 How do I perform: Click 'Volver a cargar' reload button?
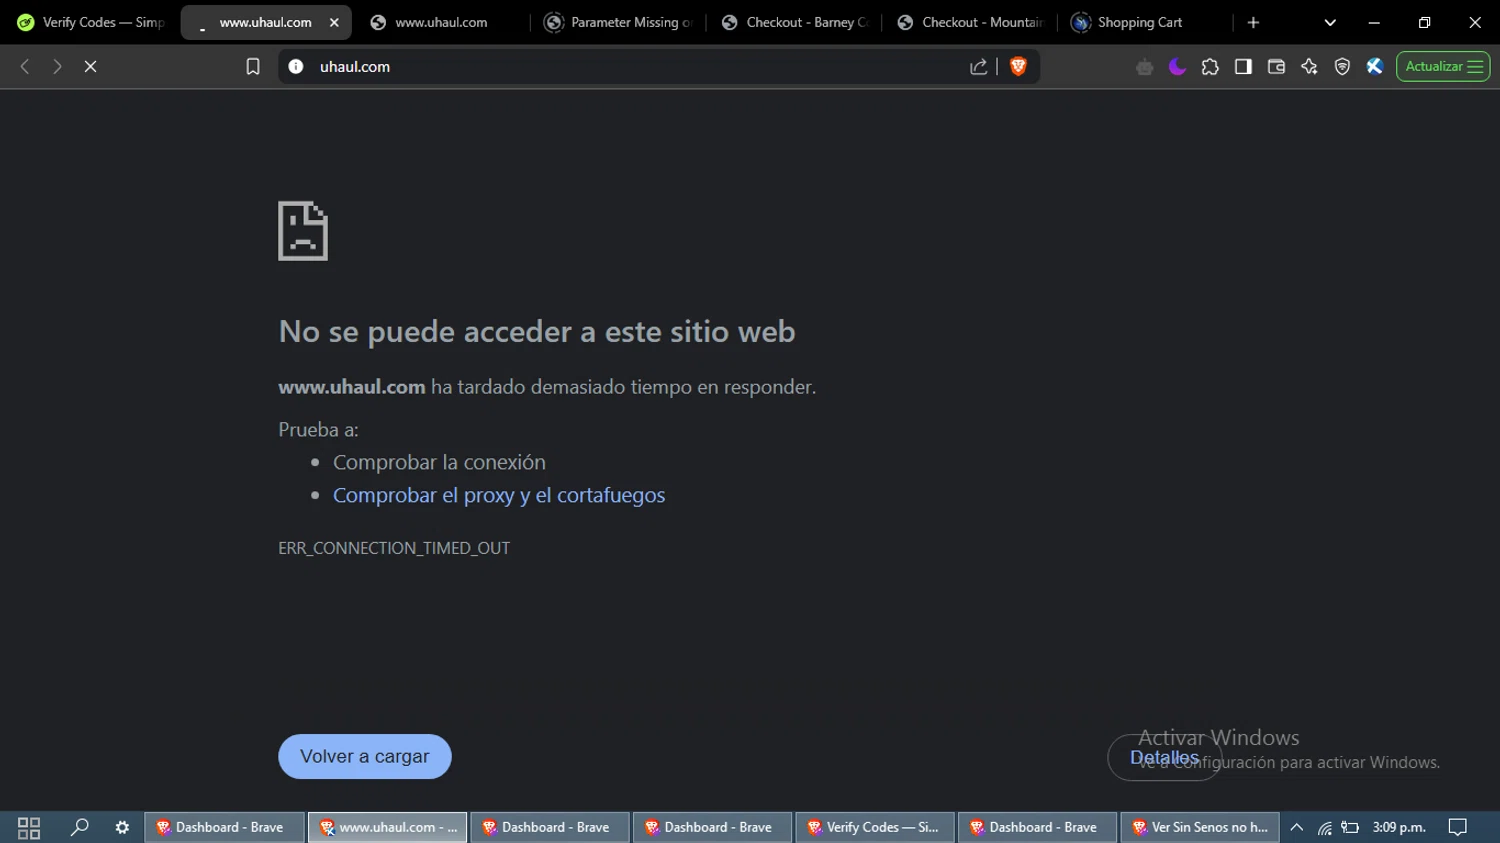pyautogui.click(x=365, y=757)
